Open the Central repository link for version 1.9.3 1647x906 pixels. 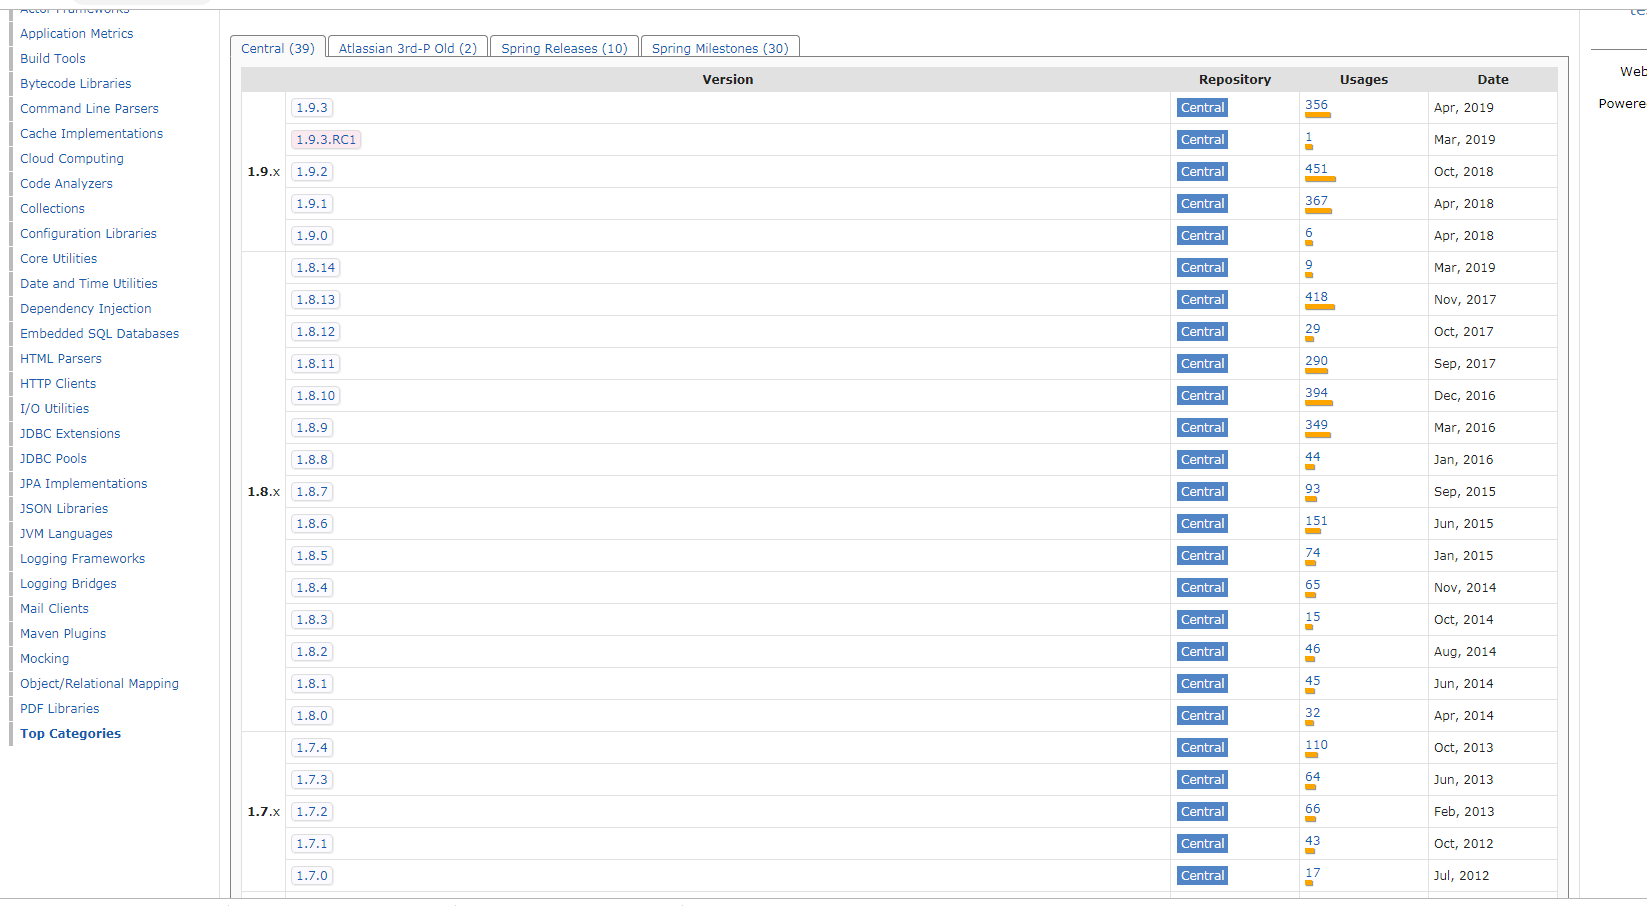[x=1202, y=107]
